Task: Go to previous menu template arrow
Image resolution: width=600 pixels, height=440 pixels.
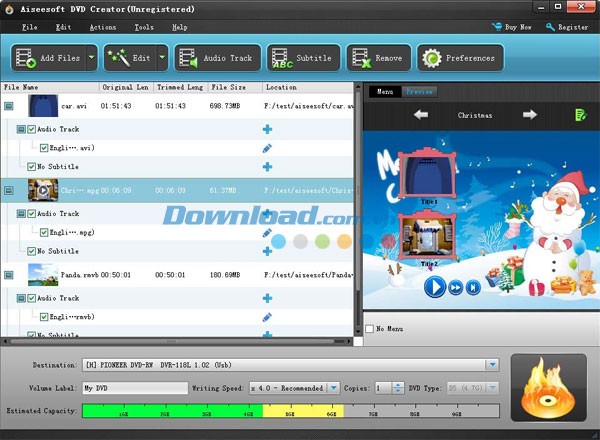Action: pyautogui.click(x=421, y=114)
